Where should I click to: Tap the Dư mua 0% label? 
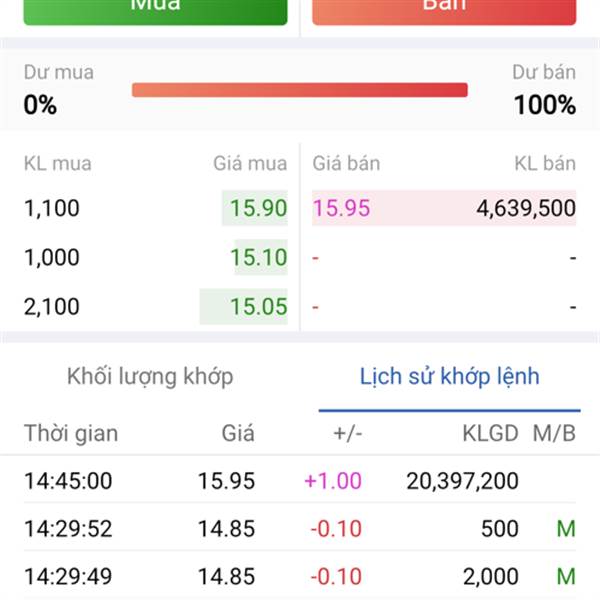58,90
